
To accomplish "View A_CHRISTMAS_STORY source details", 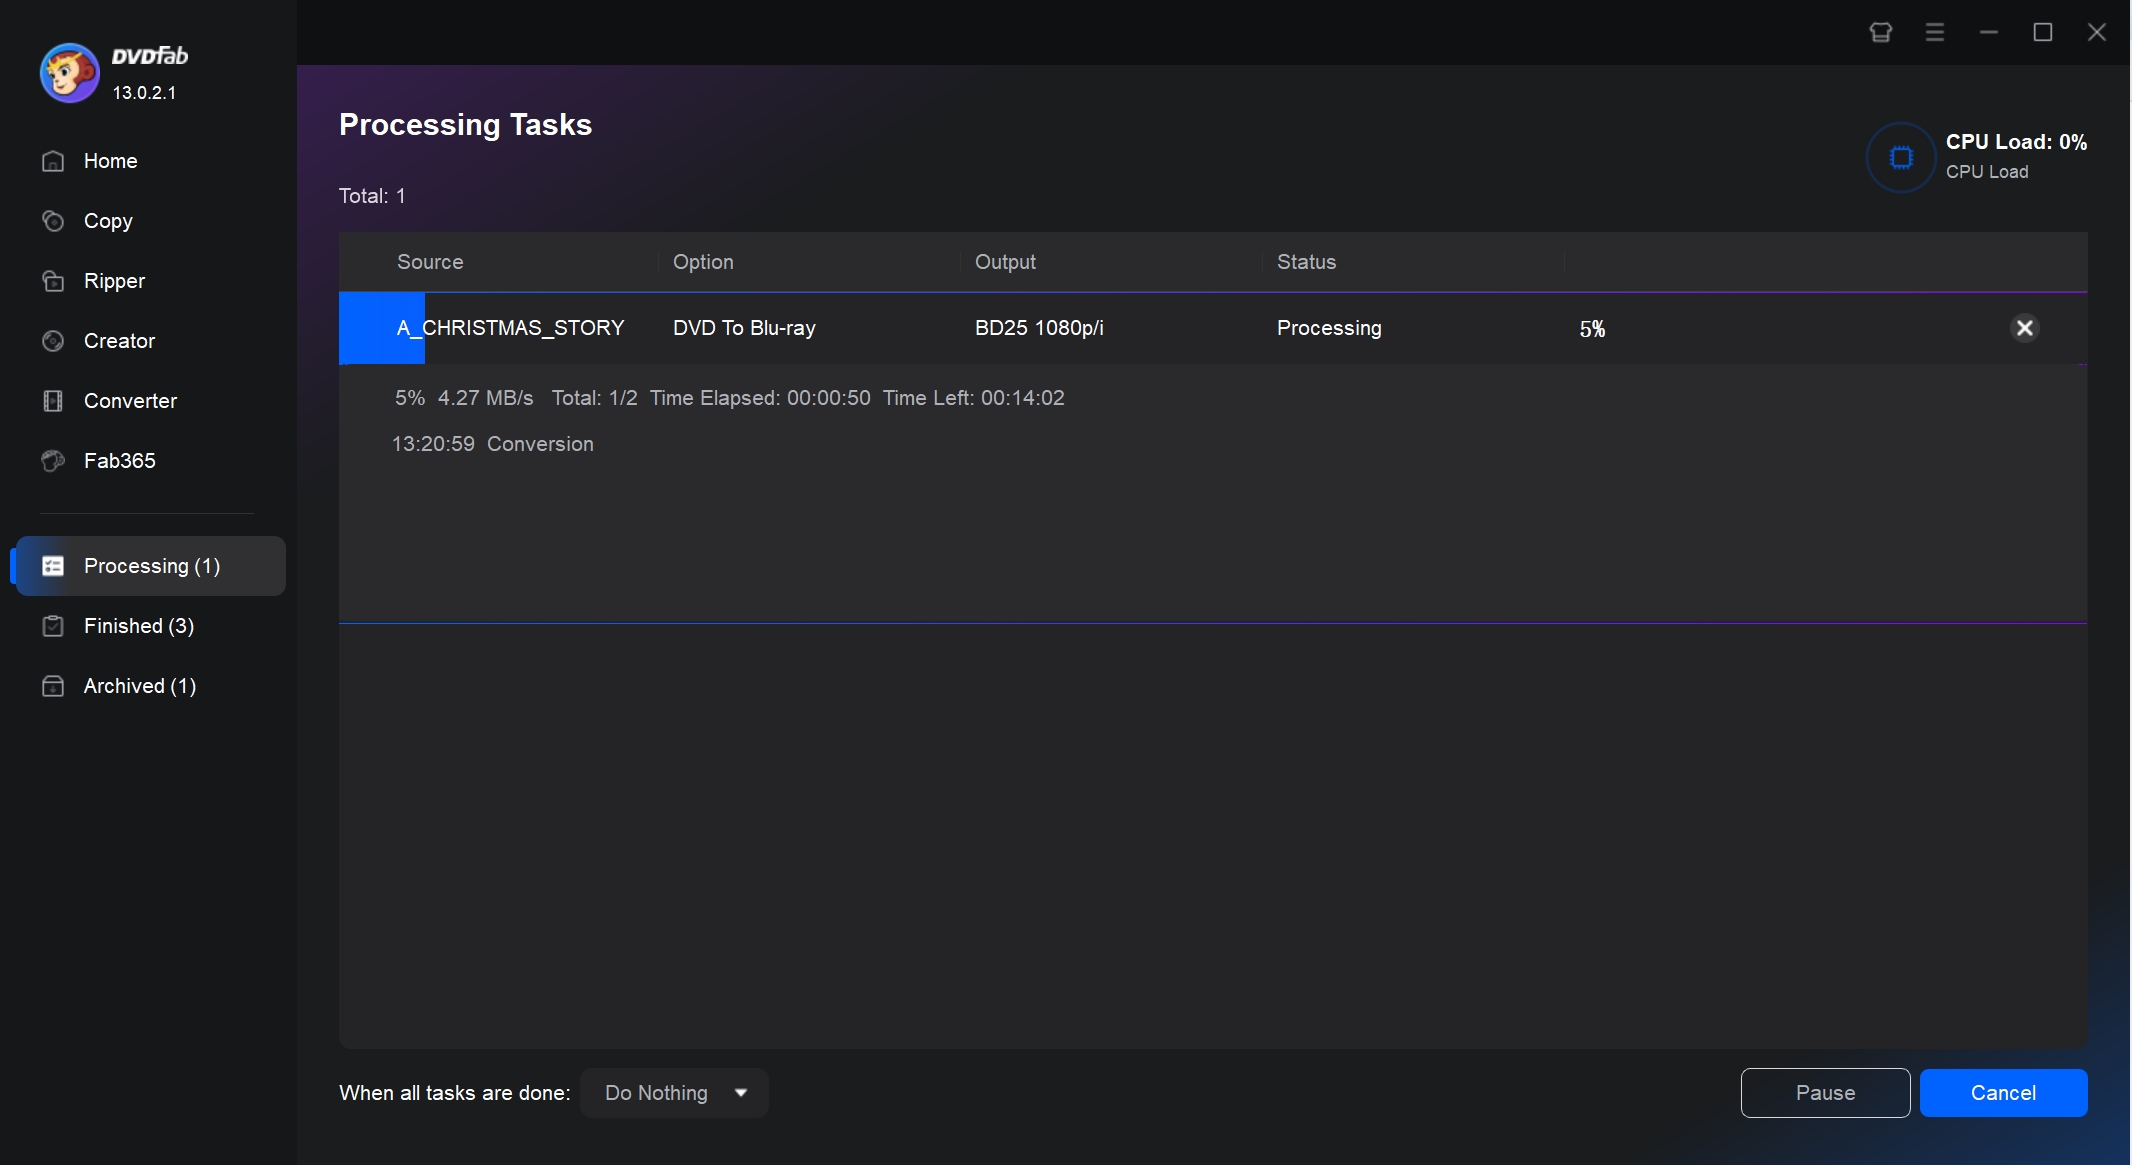I will pos(509,327).
